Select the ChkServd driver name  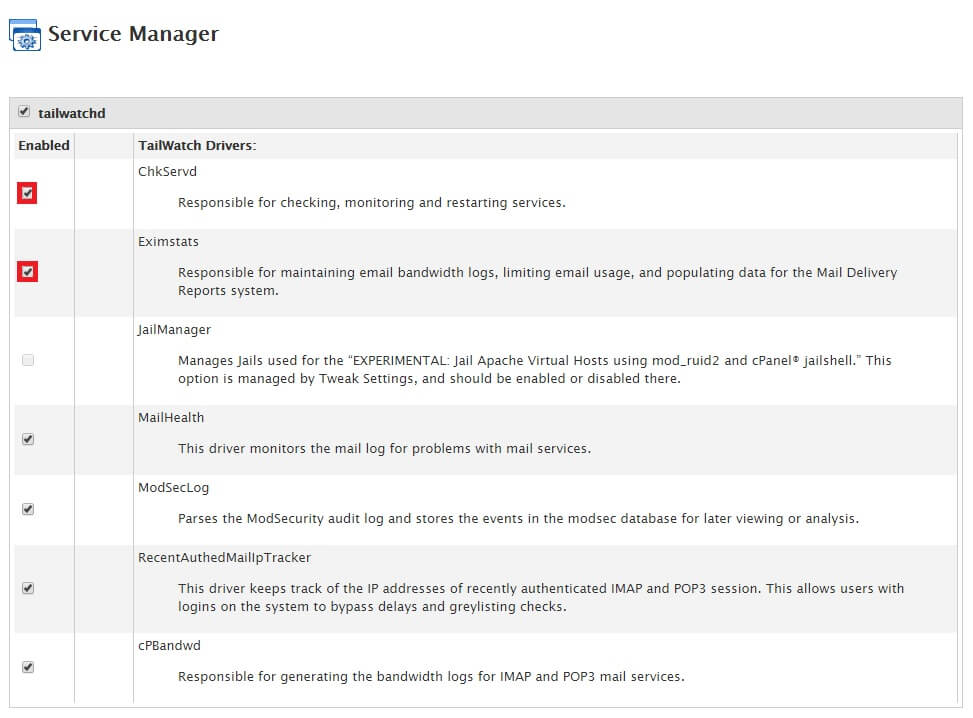(167, 171)
